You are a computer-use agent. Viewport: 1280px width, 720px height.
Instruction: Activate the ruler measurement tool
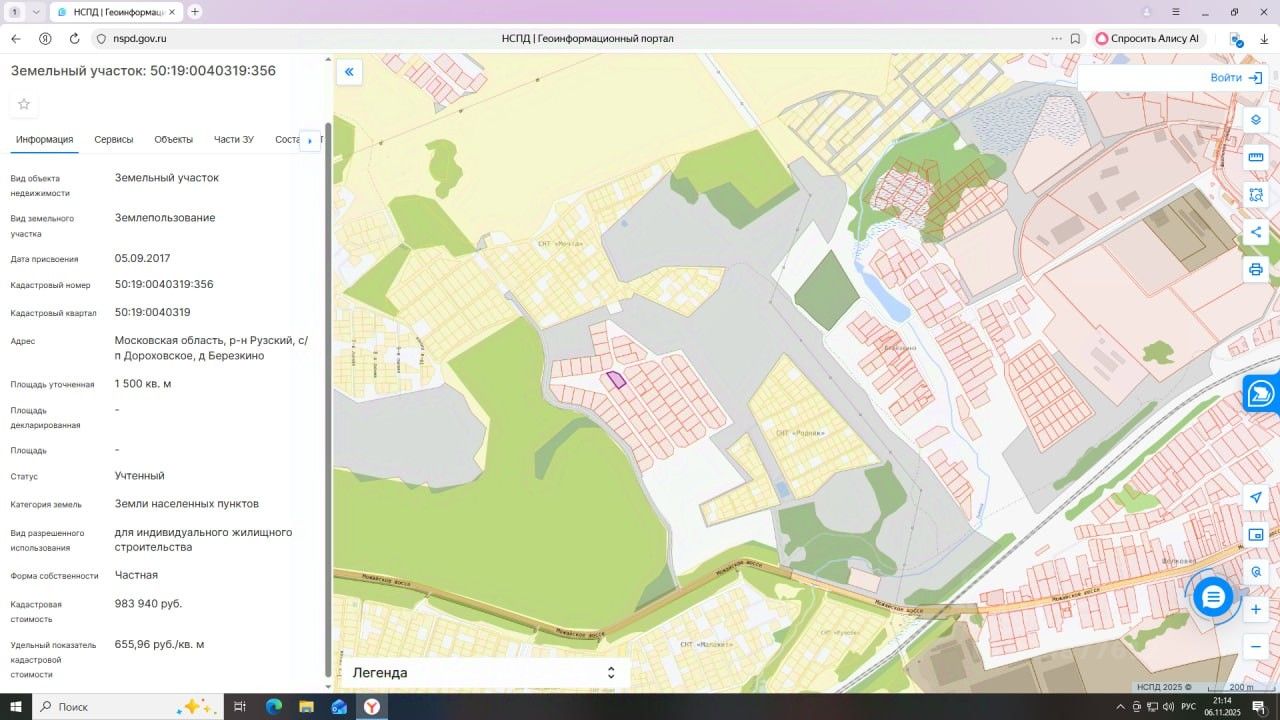coord(1256,157)
